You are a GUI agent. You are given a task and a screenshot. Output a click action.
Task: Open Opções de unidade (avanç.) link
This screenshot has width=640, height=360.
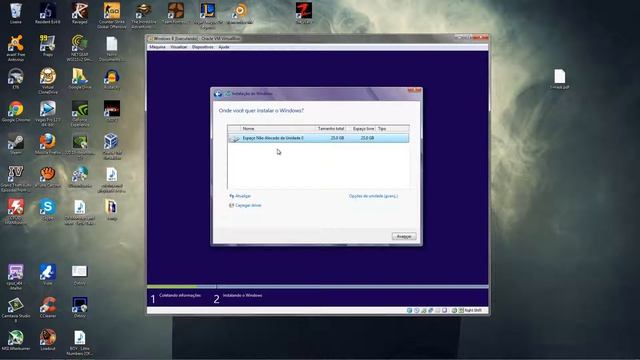point(373,196)
